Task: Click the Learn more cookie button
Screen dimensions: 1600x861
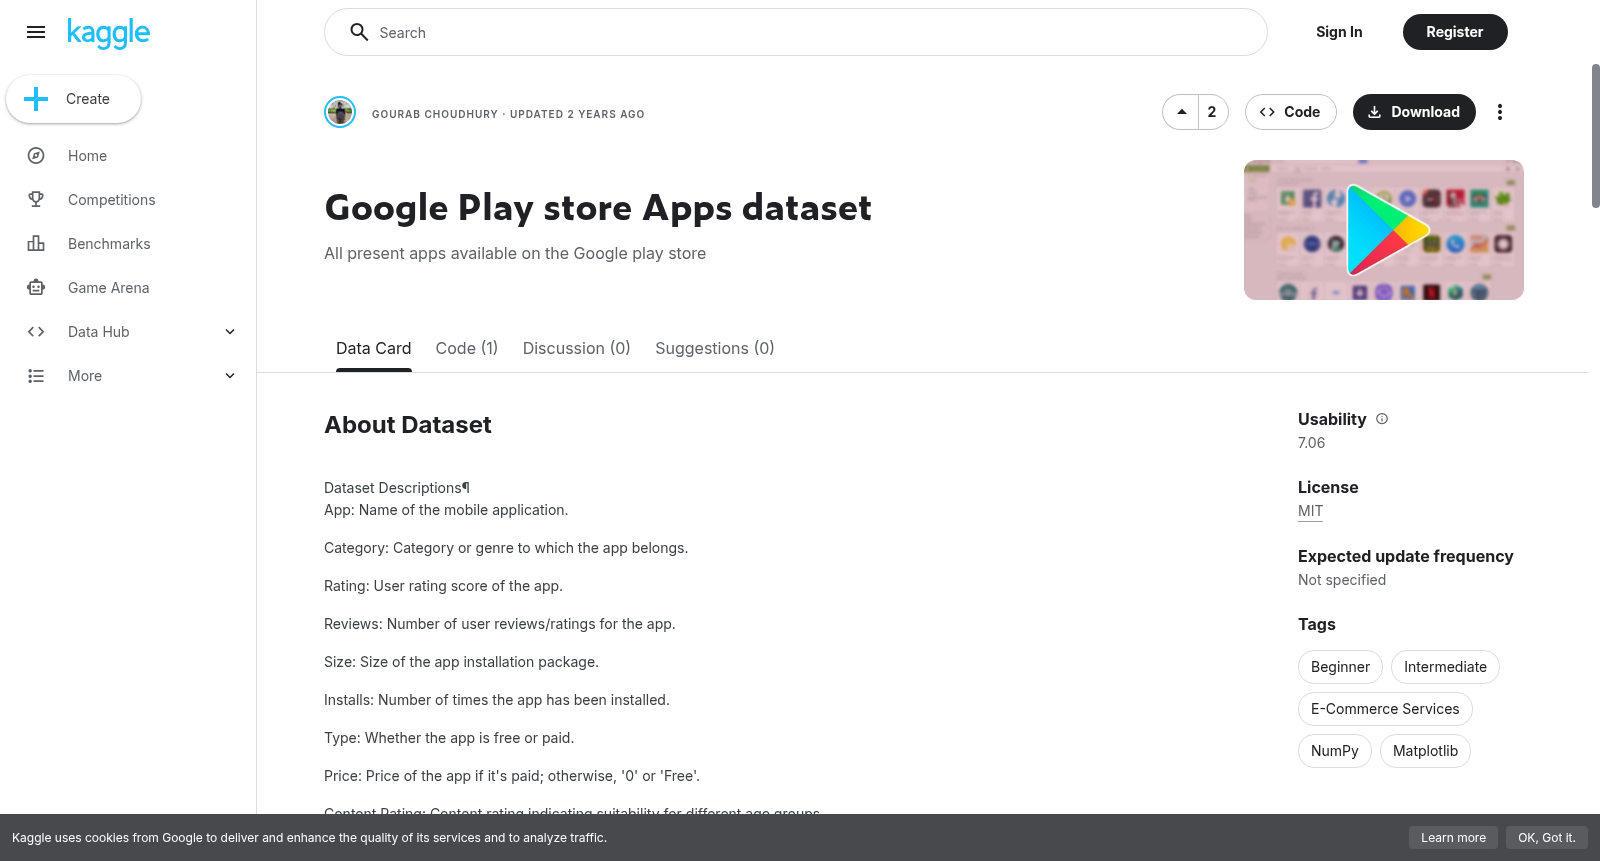Action: pyautogui.click(x=1453, y=838)
